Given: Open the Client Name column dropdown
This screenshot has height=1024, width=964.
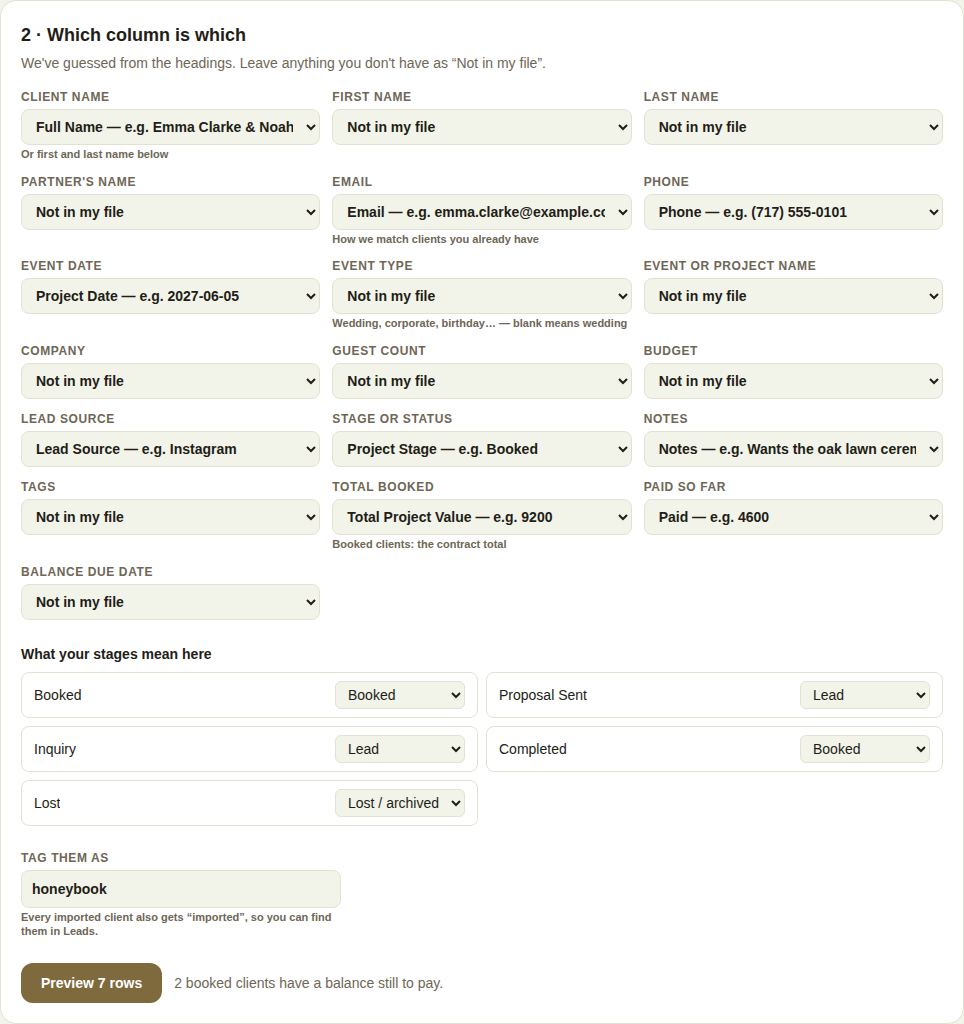Looking at the screenshot, I should [x=170, y=127].
